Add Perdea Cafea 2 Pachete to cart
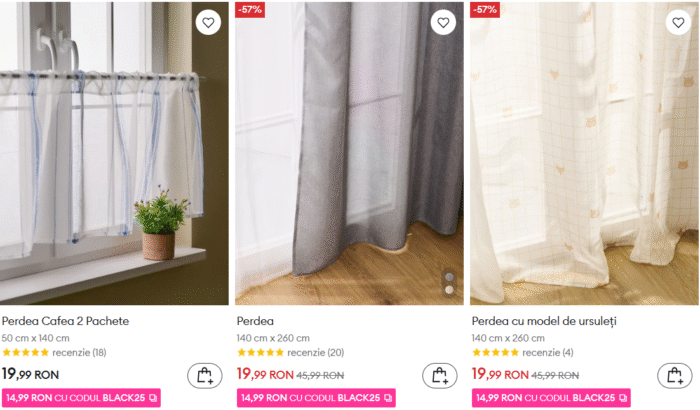Screen dimensions: 700x410 [x=205, y=376]
